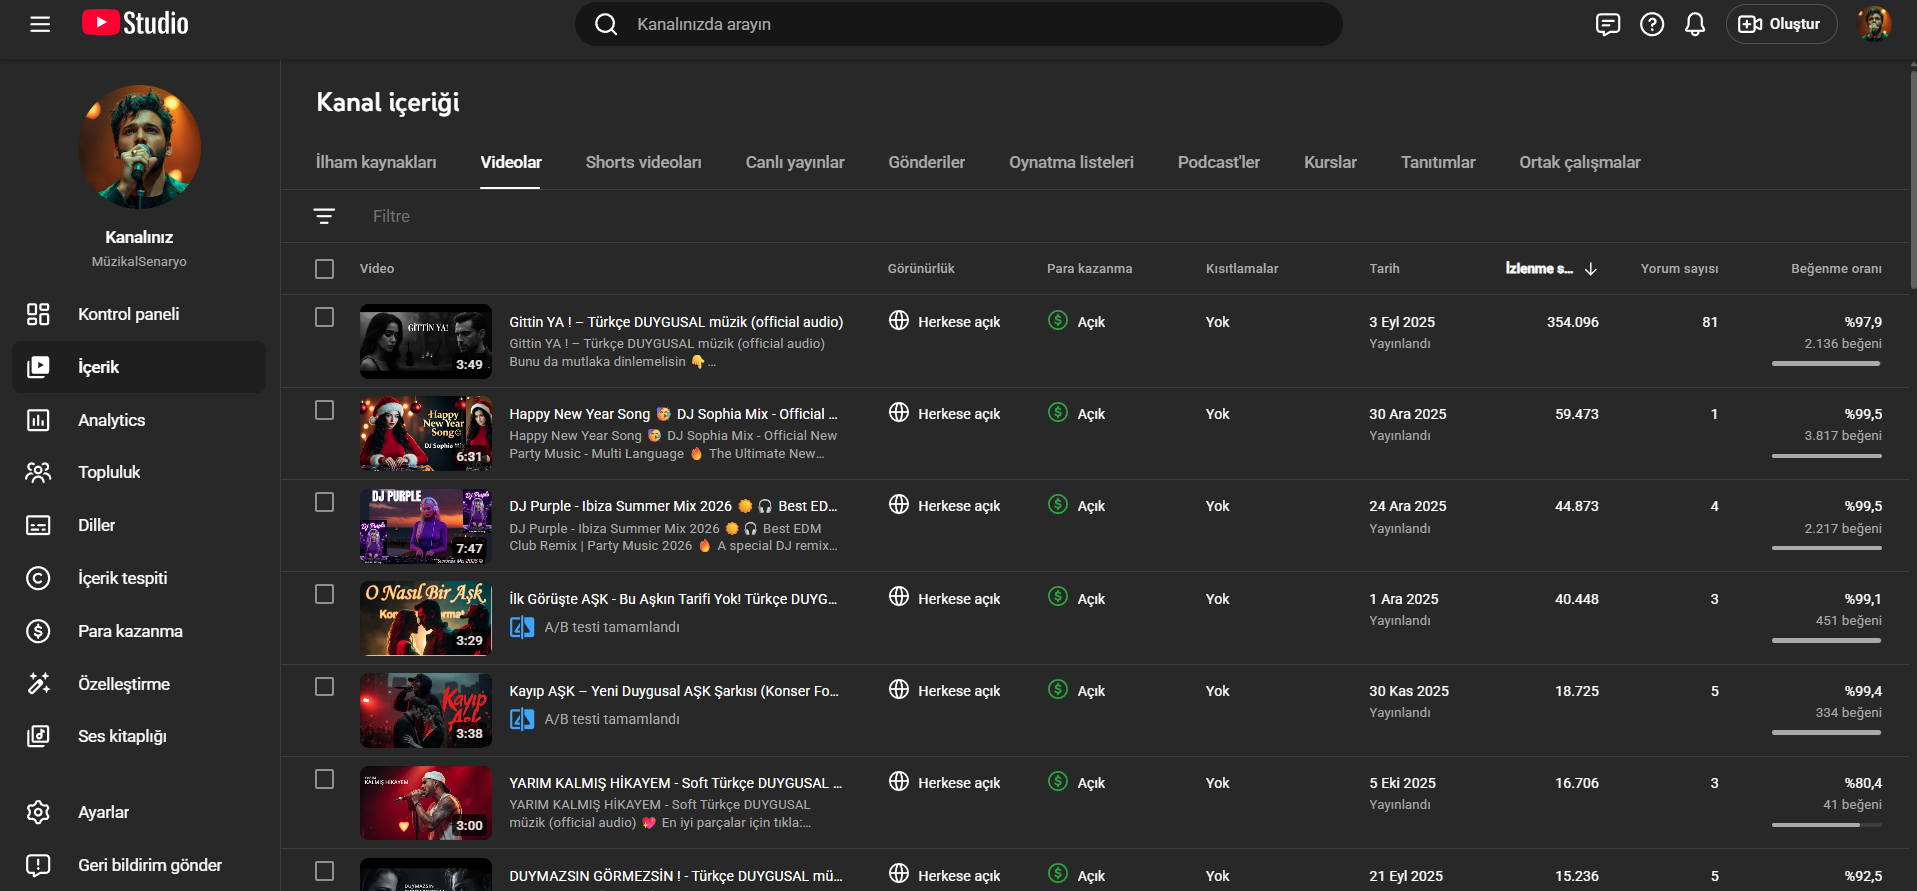Click the Oluştur create button
The width and height of the screenshot is (1917, 891).
[1781, 24]
